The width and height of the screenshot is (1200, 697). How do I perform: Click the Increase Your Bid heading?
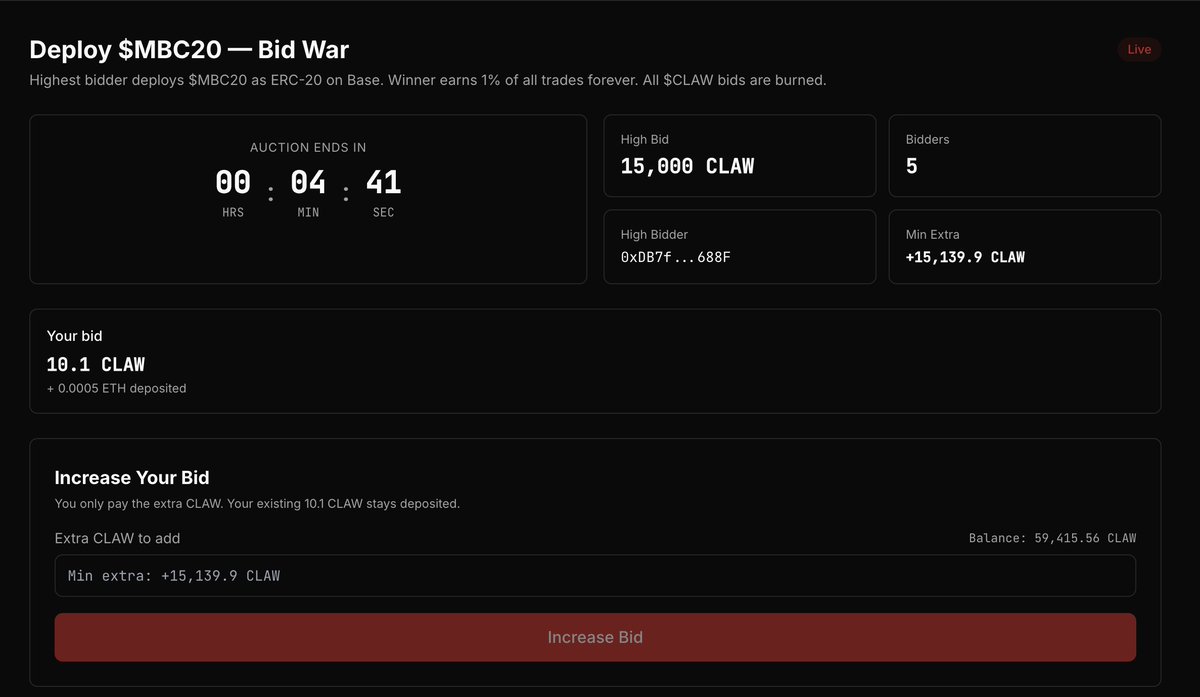[x=132, y=478]
